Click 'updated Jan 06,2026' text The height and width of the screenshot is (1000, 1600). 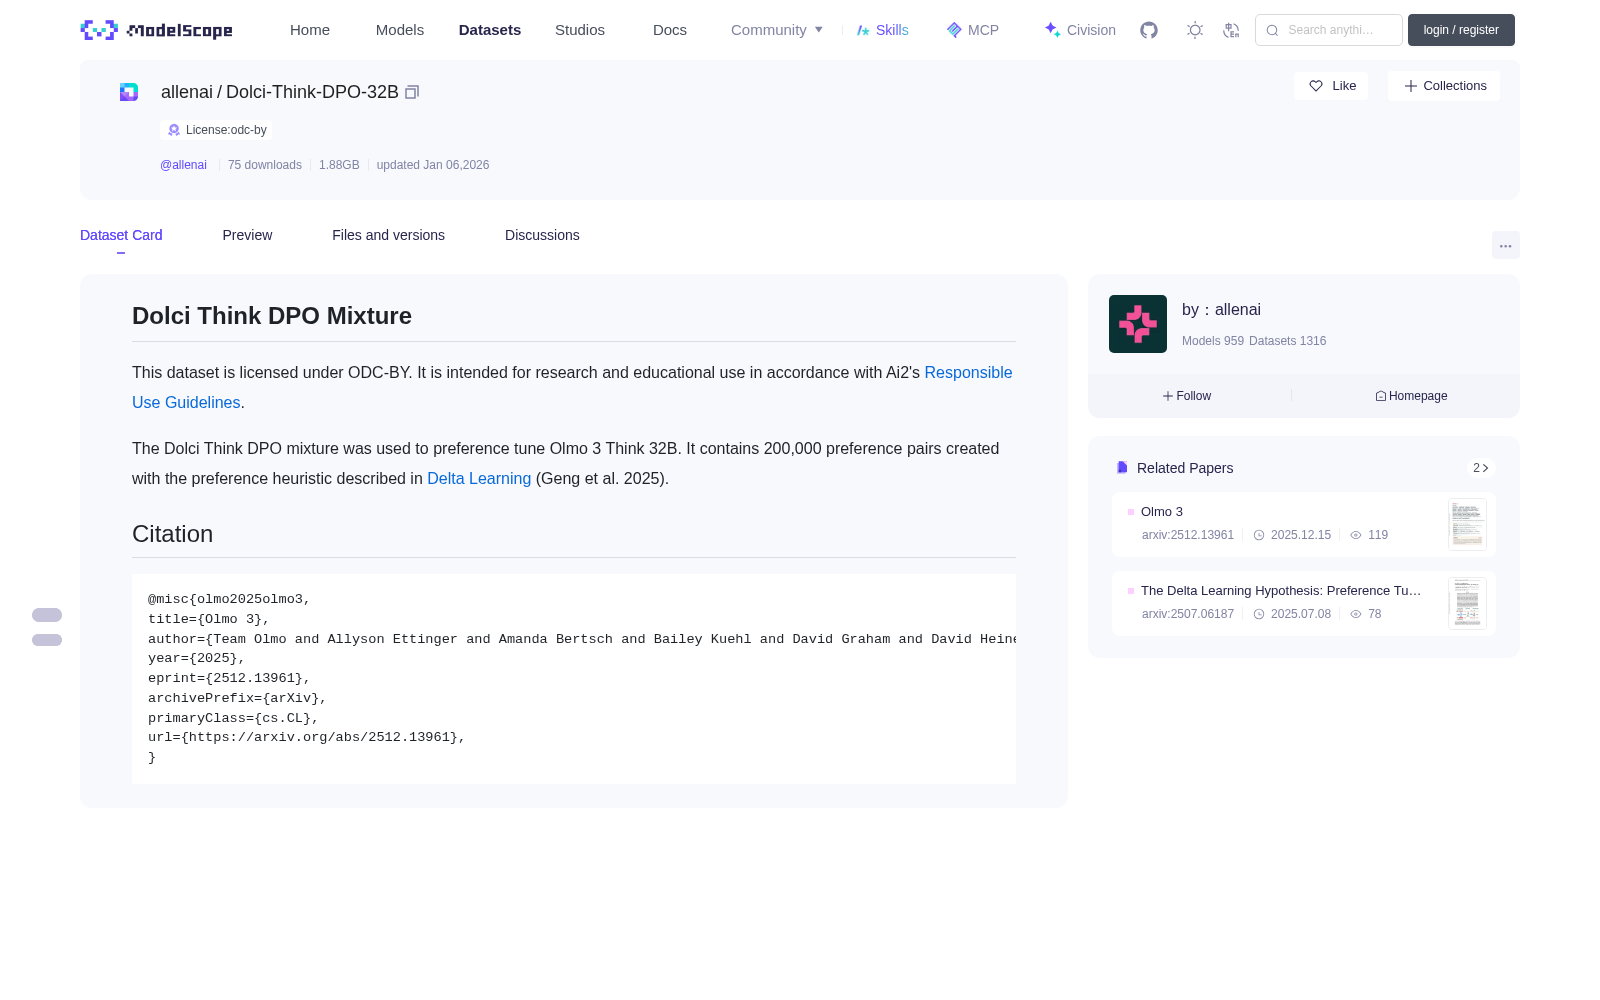433,165
